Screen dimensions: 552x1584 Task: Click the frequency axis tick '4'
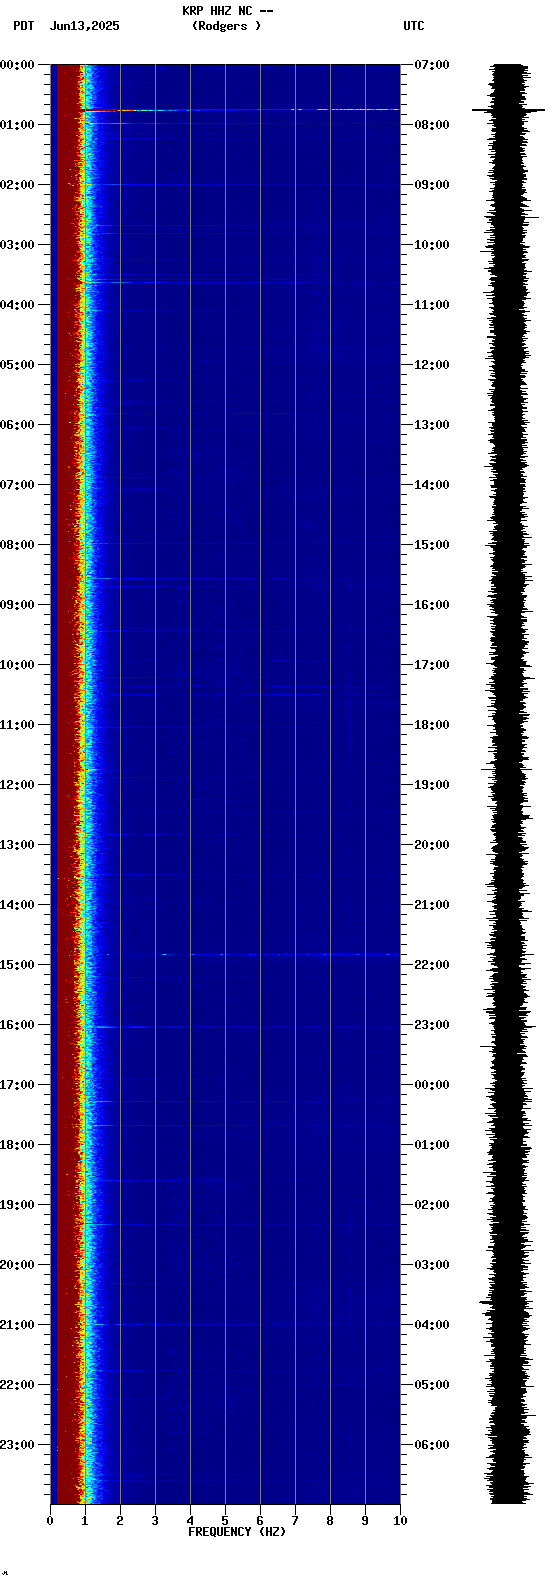(190, 1521)
